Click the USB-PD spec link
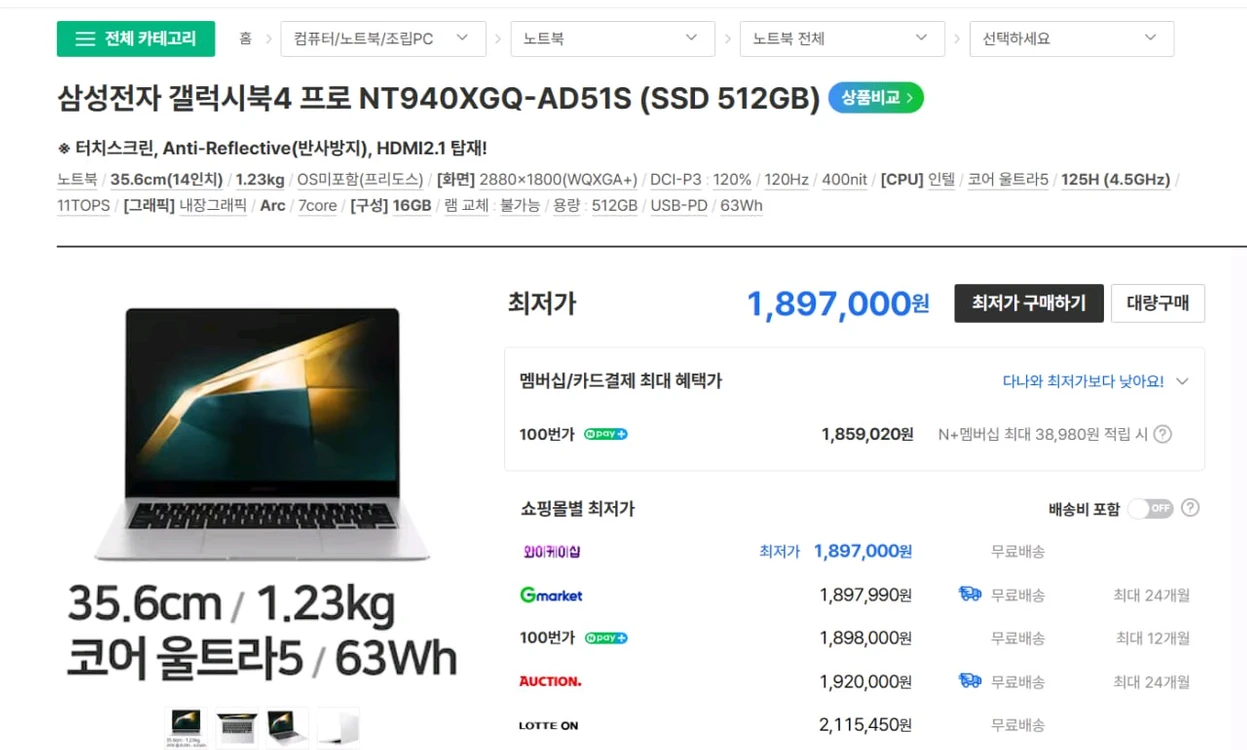Screen dimensions: 1247x750 click(x=679, y=206)
